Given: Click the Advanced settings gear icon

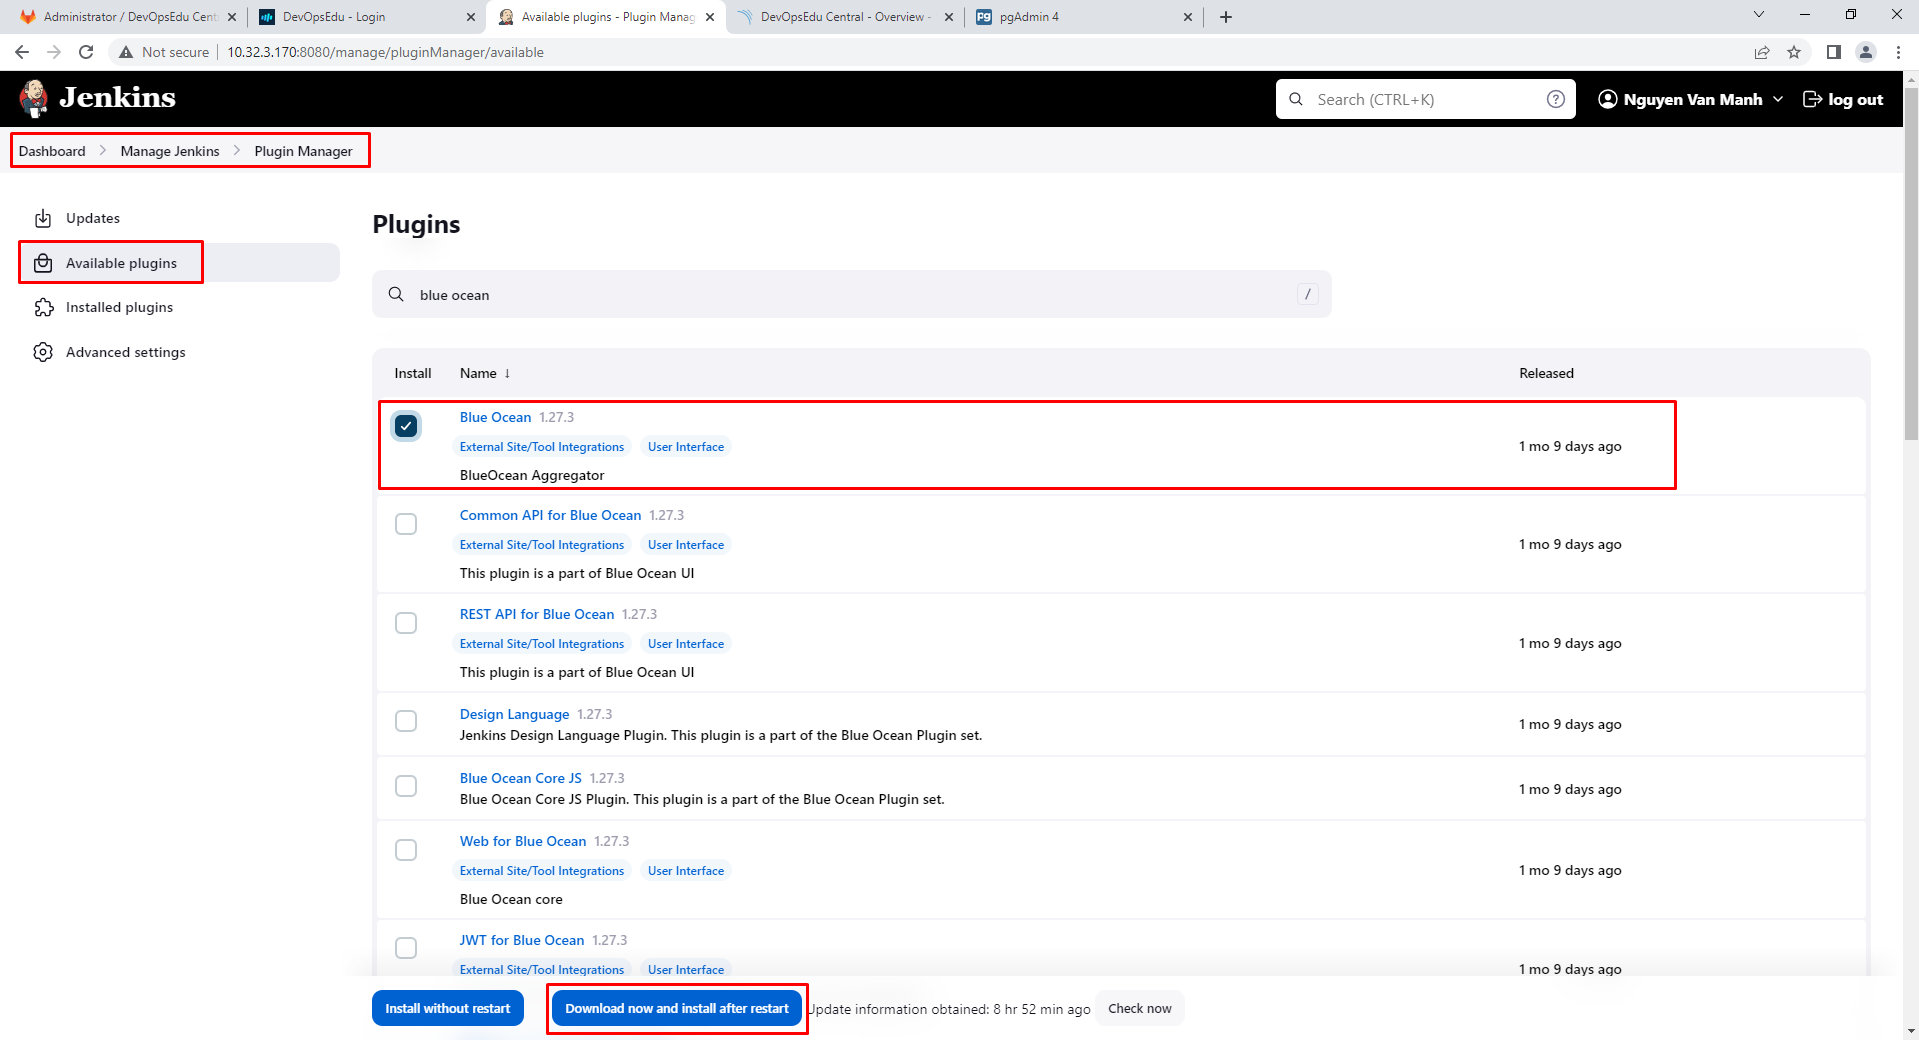Looking at the screenshot, I should pyautogui.click(x=43, y=352).
